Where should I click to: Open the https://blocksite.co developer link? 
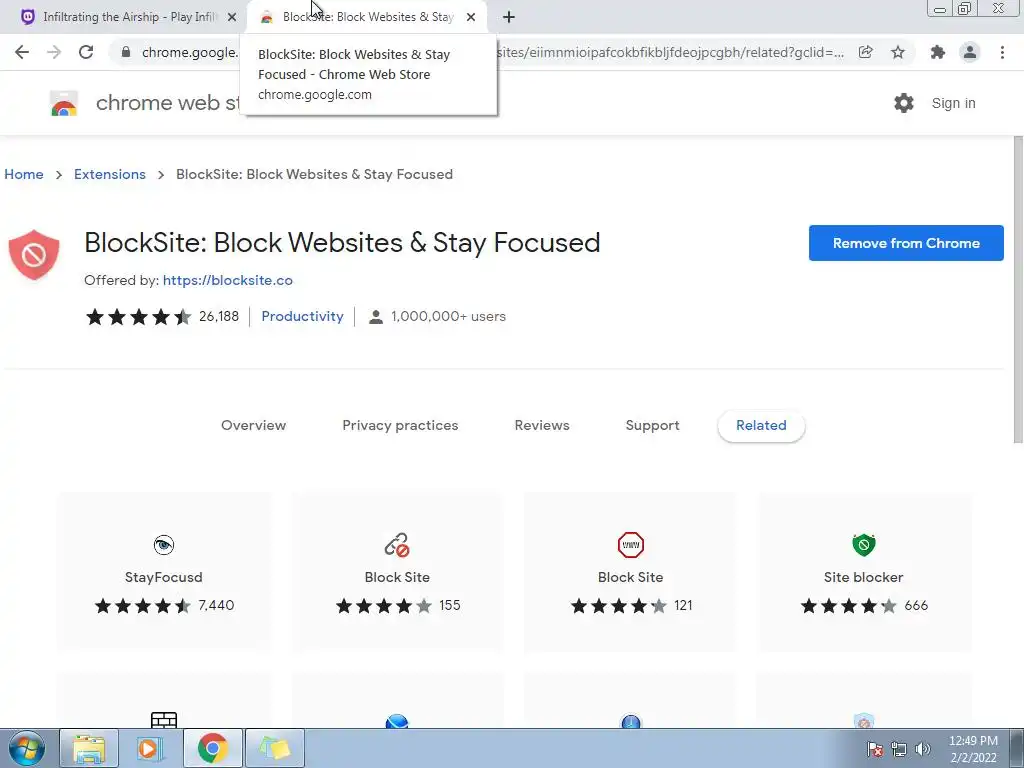pyautogui.click(x=228, y=280)
